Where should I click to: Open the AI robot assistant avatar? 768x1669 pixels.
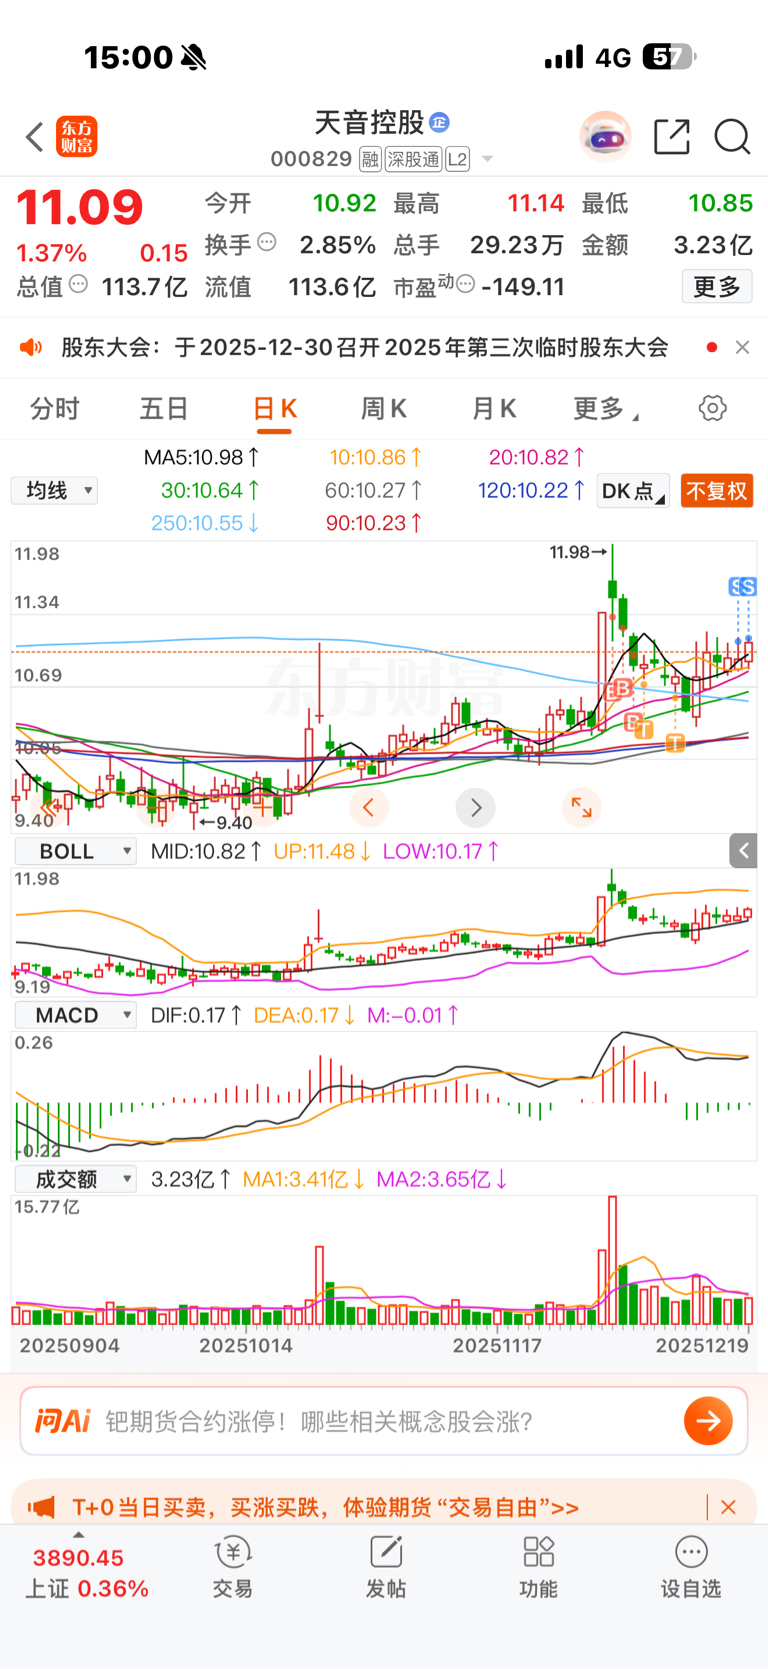coord(605,136)
